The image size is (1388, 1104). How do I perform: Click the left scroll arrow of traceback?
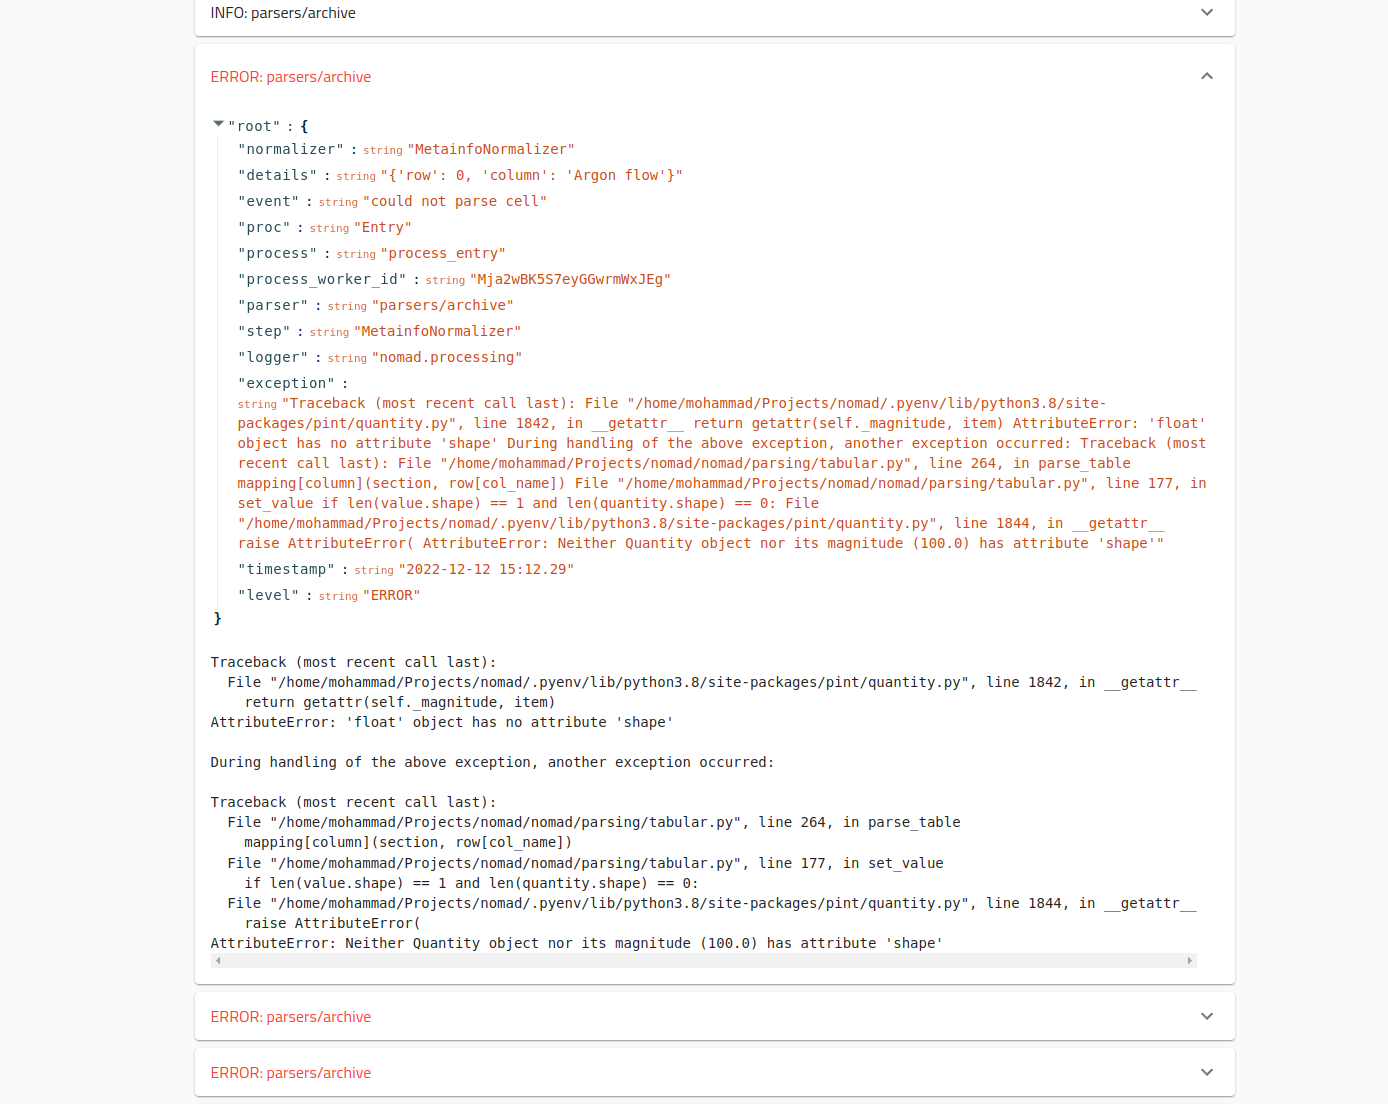pyautogui.click(x=218, y=960)
